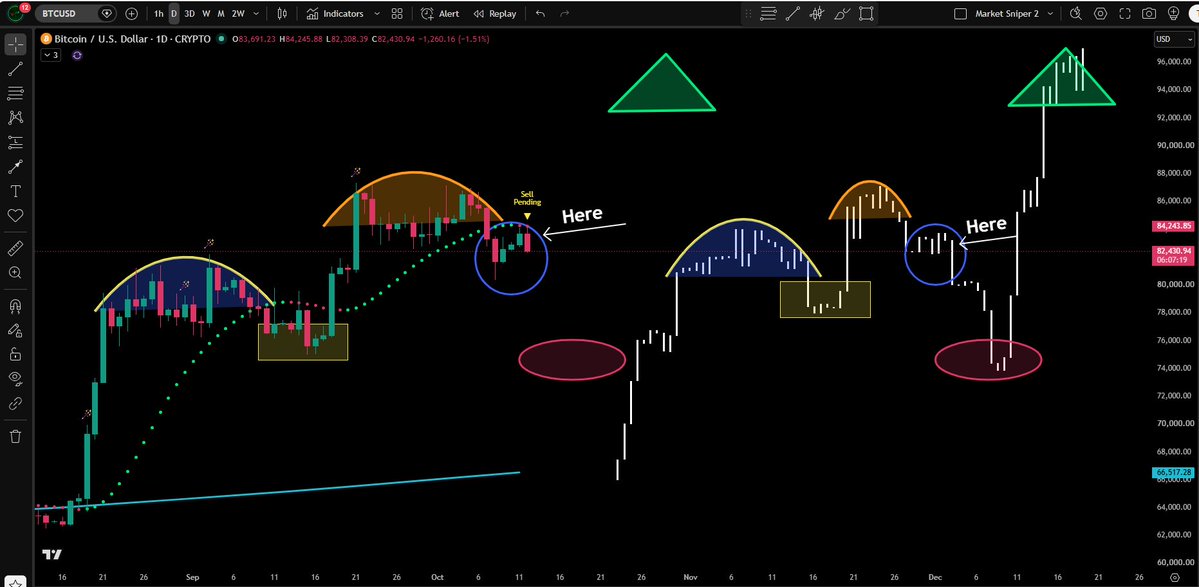Screen dimensions: 1199x587
Task: Click the purple indicator status icon
Action: coord(77,55)
